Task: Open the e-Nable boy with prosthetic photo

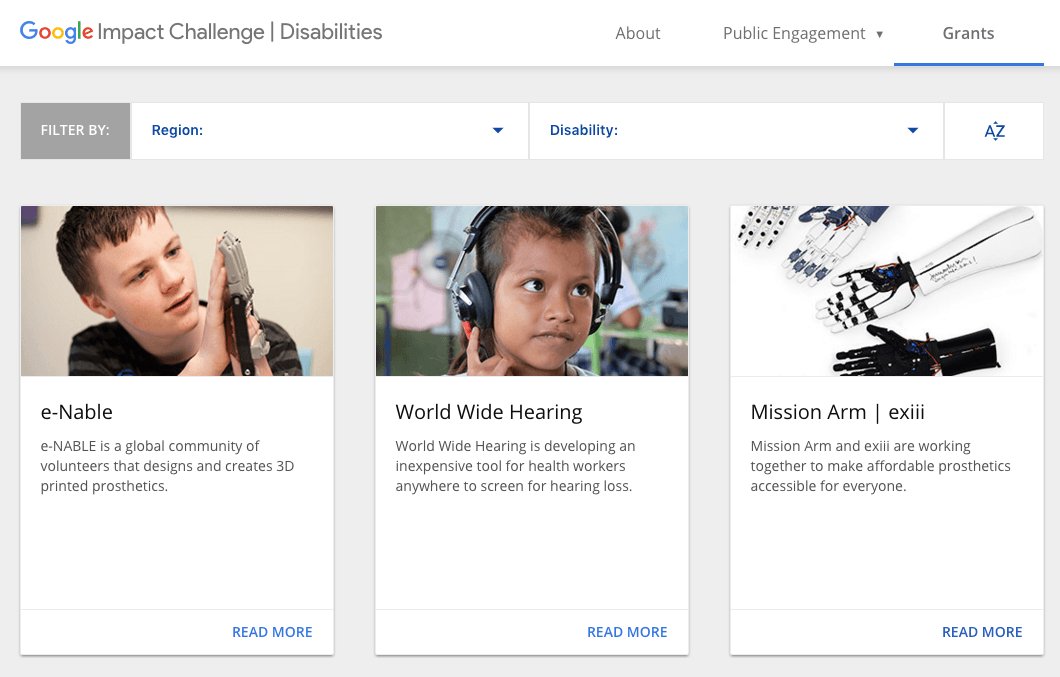Action: [177, 291]
